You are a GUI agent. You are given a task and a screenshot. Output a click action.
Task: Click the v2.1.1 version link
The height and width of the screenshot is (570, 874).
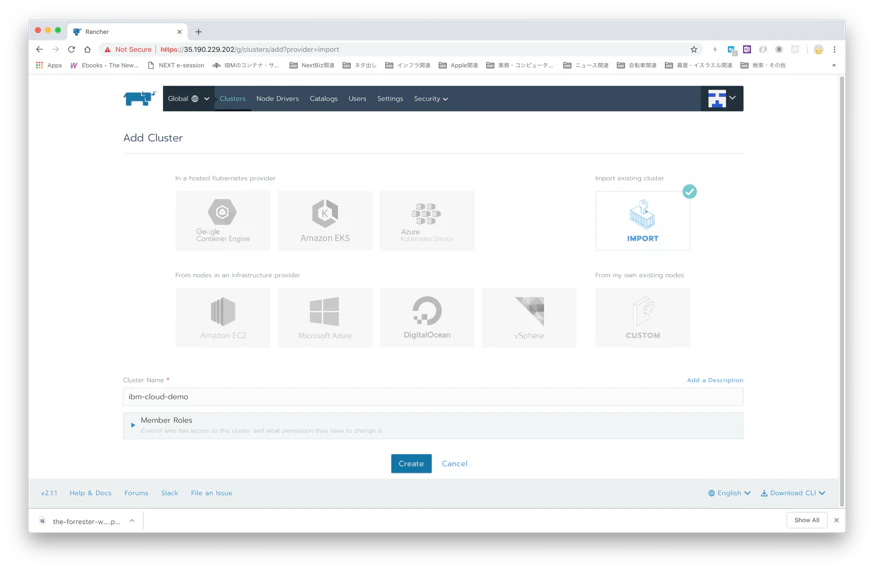pyautogui.click(x=49, y=493)
